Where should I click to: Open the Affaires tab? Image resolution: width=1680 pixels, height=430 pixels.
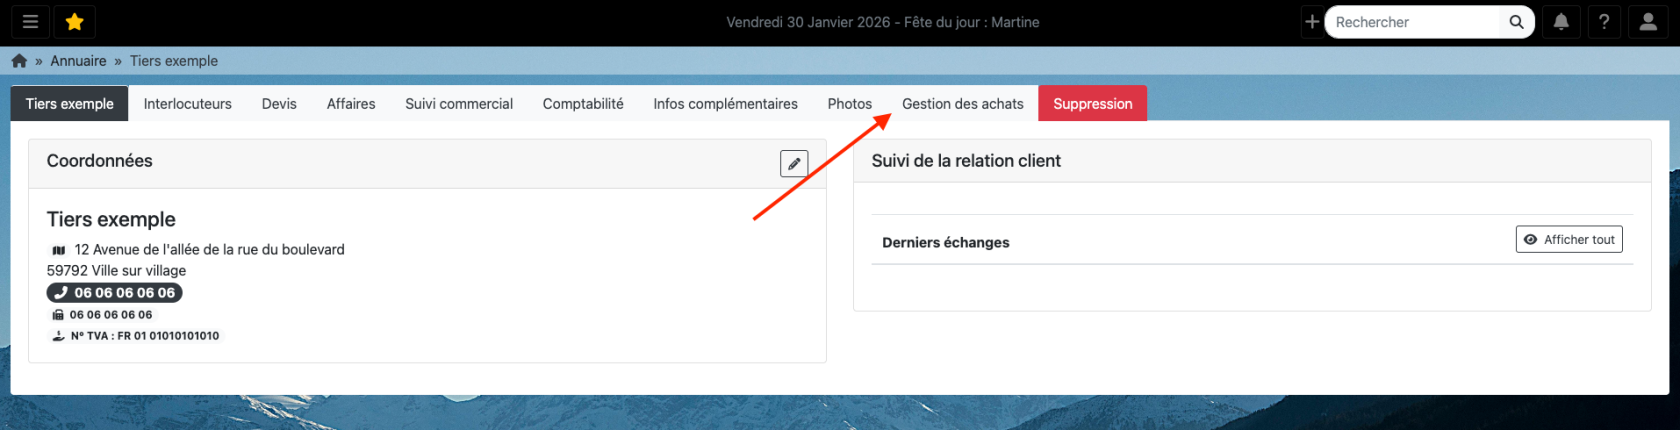(x=351, y=104)
